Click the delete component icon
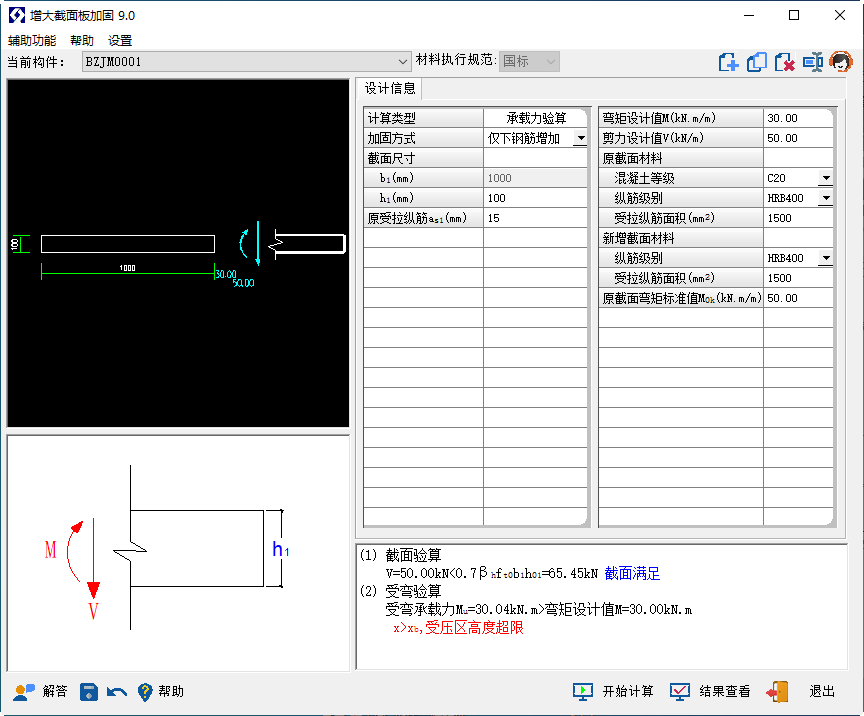The image size is (864, 716). 785,62
